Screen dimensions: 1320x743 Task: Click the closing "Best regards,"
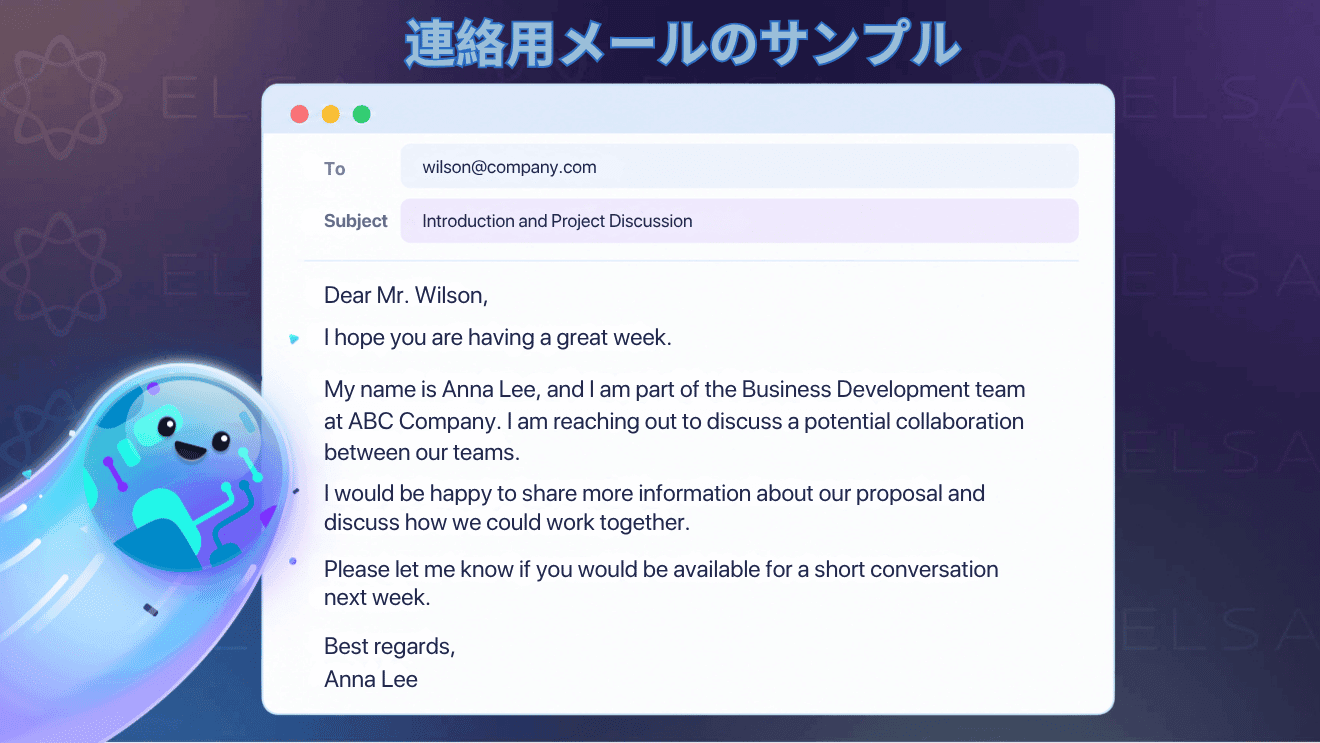pos(390,647)
